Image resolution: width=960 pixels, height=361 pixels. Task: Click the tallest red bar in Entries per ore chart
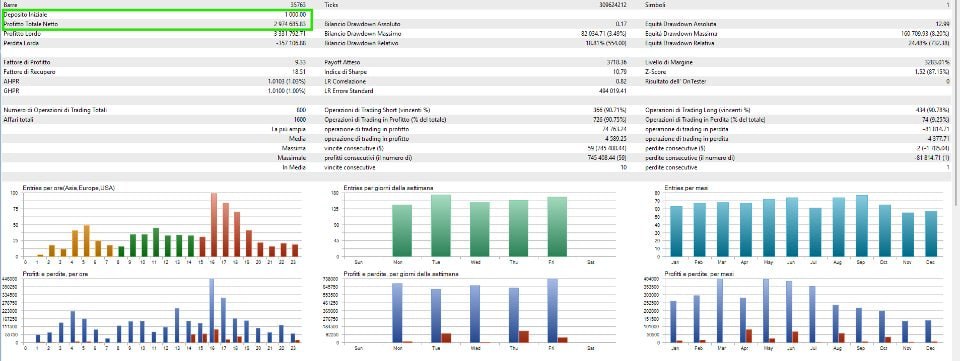coord(214,225)
